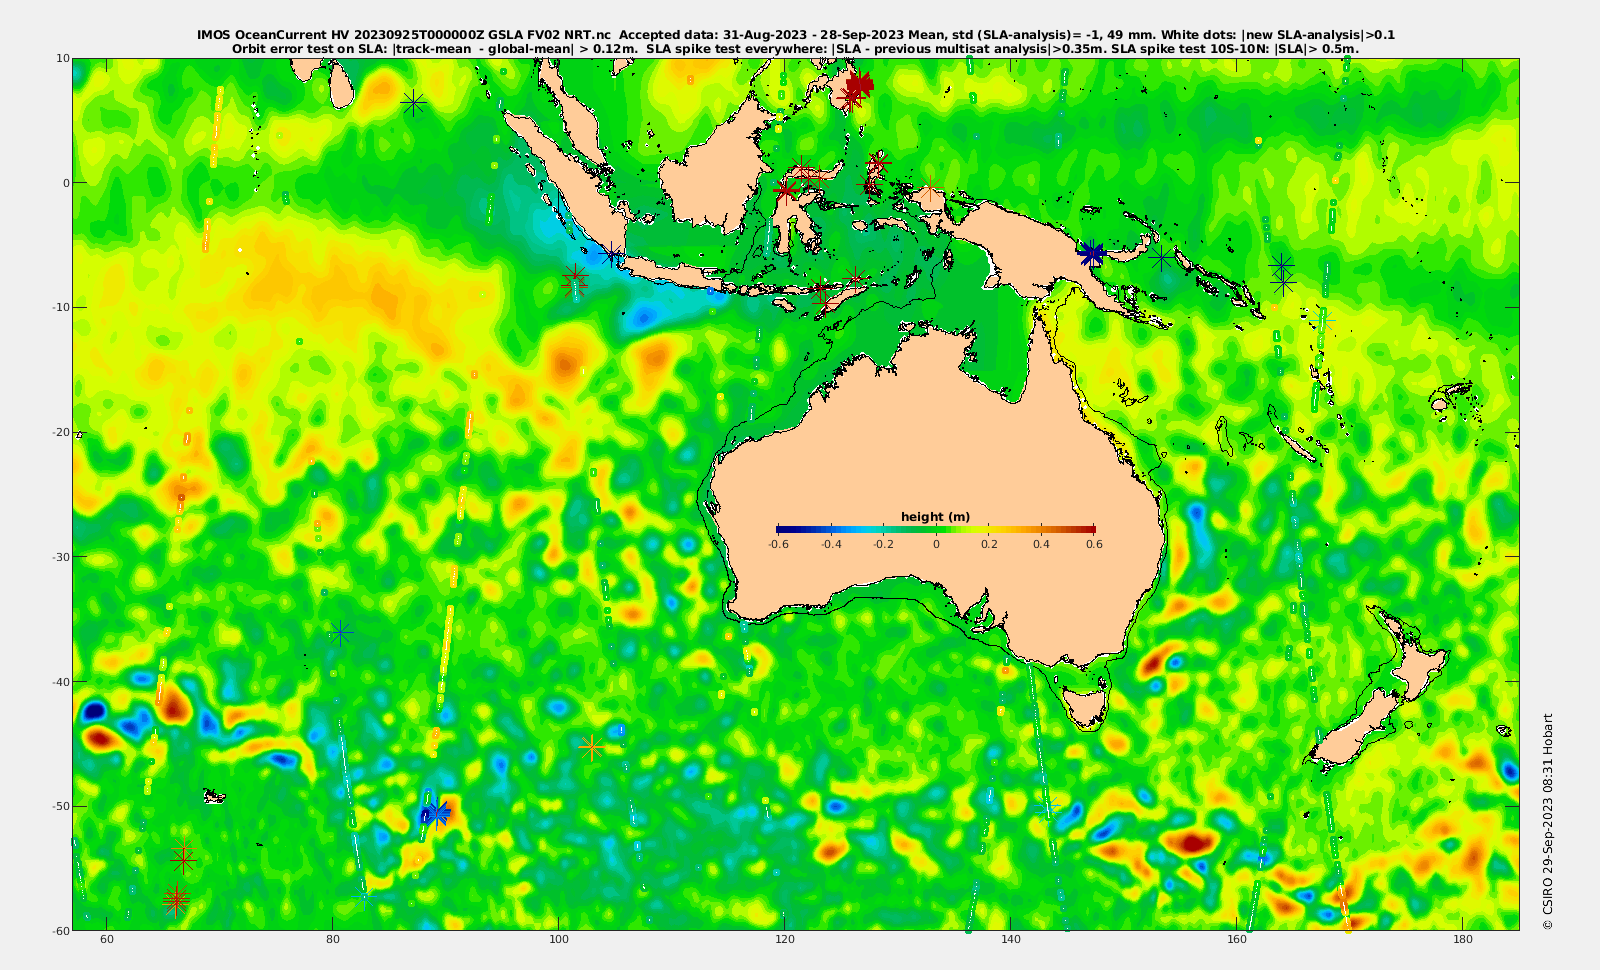The width and height of the screenshot is (1600, 970).
Task: Click the longitude 80 tick label
Action: [x=333, y=939]
